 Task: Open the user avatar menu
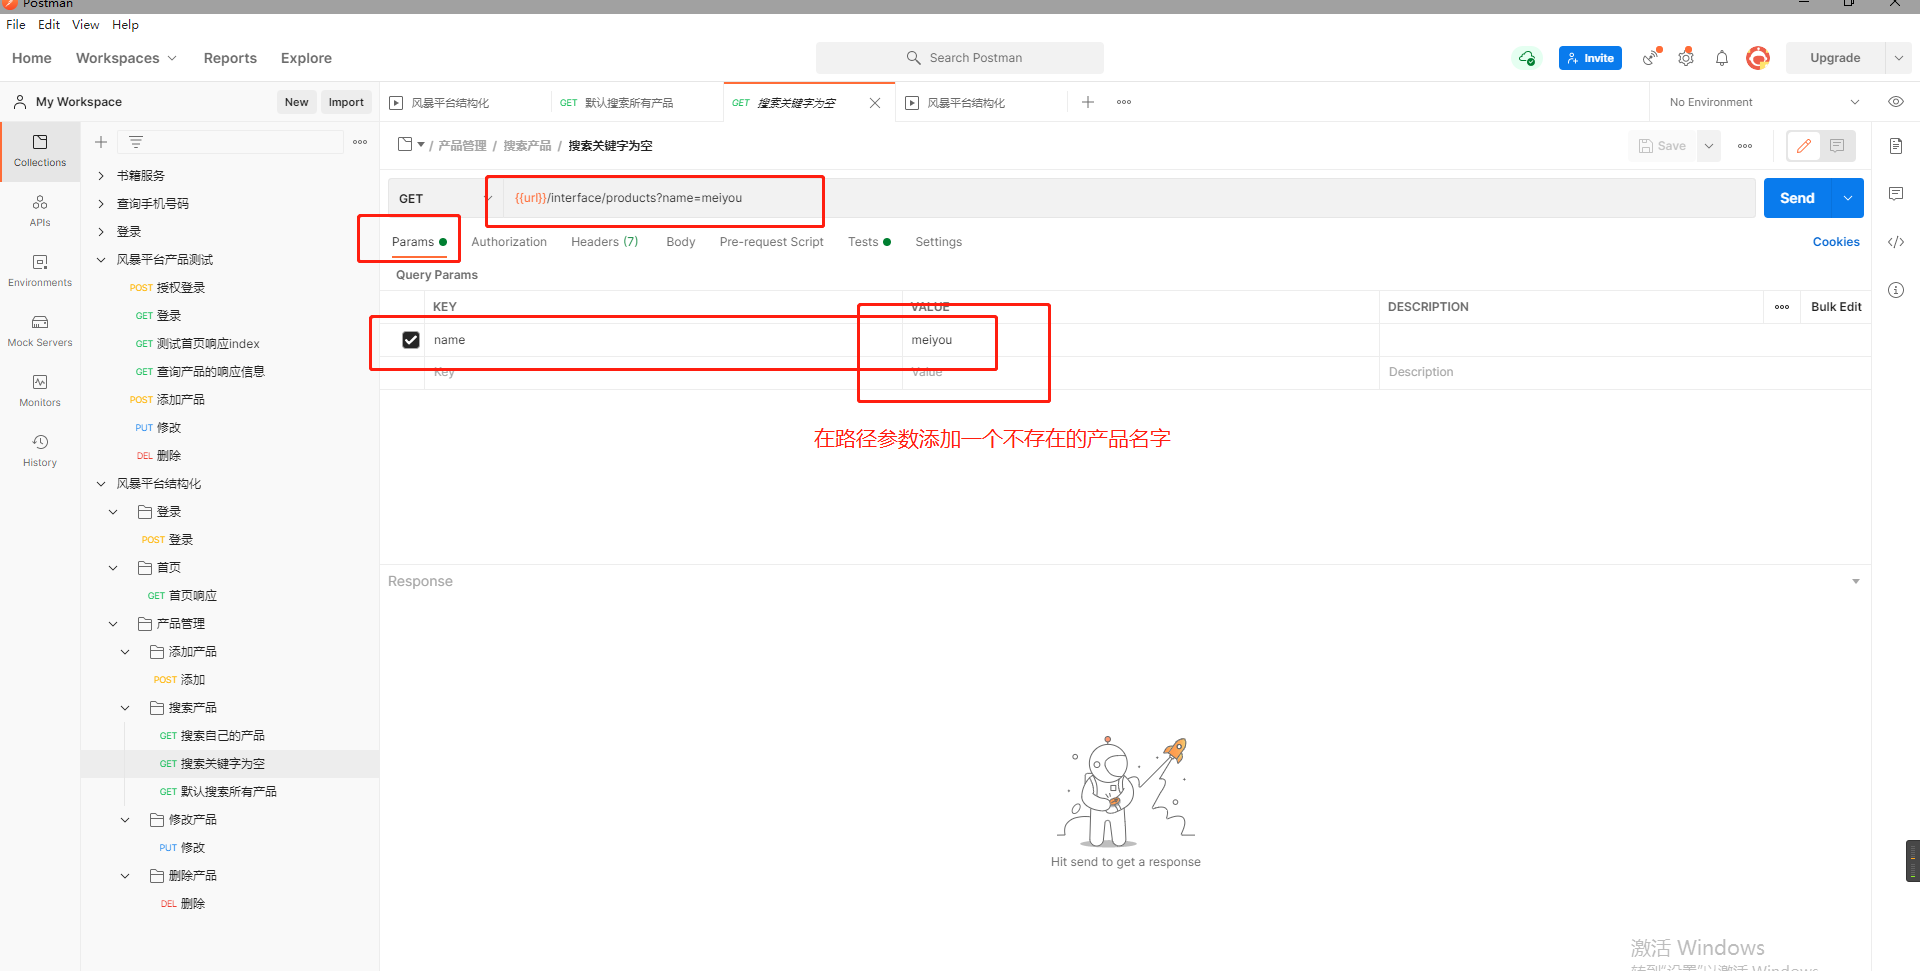pos(1758,58)
